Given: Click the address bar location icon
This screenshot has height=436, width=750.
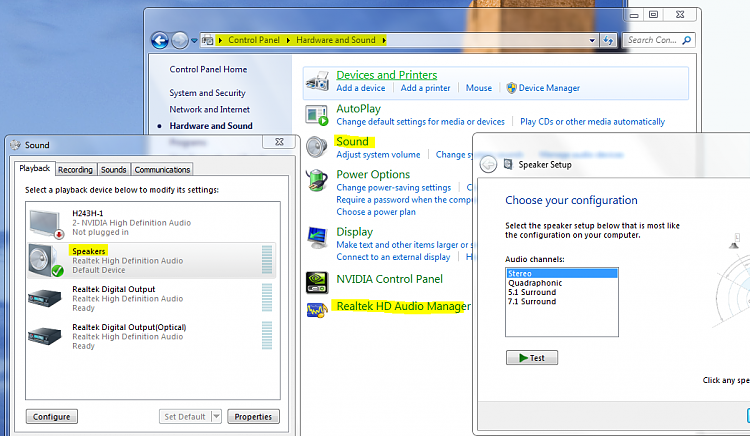Looking at the screenshot, I should [x=208, y=40].
